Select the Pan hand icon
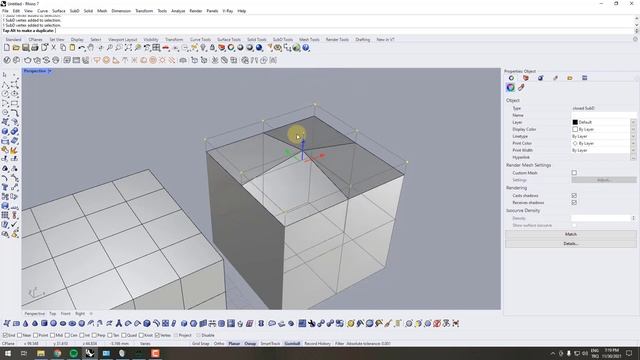This screenshot has height=360, width=640. 91,48
